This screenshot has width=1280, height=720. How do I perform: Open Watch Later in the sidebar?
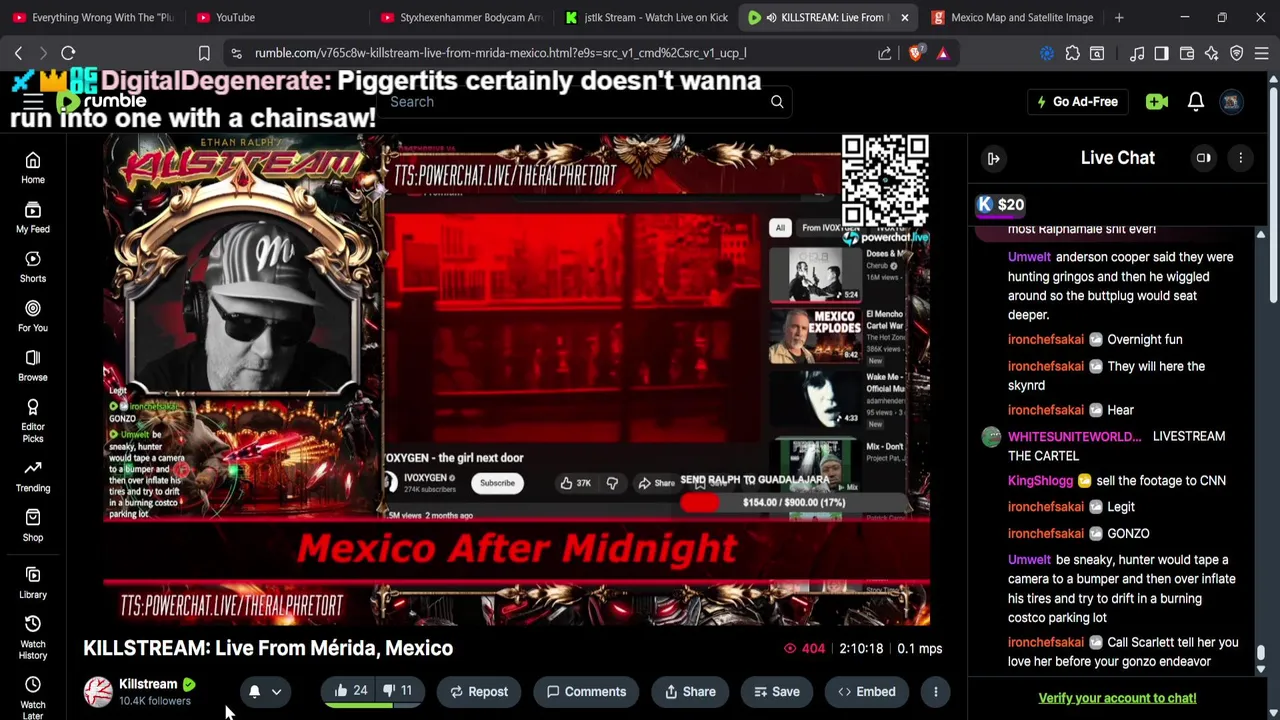click(33, 697)
